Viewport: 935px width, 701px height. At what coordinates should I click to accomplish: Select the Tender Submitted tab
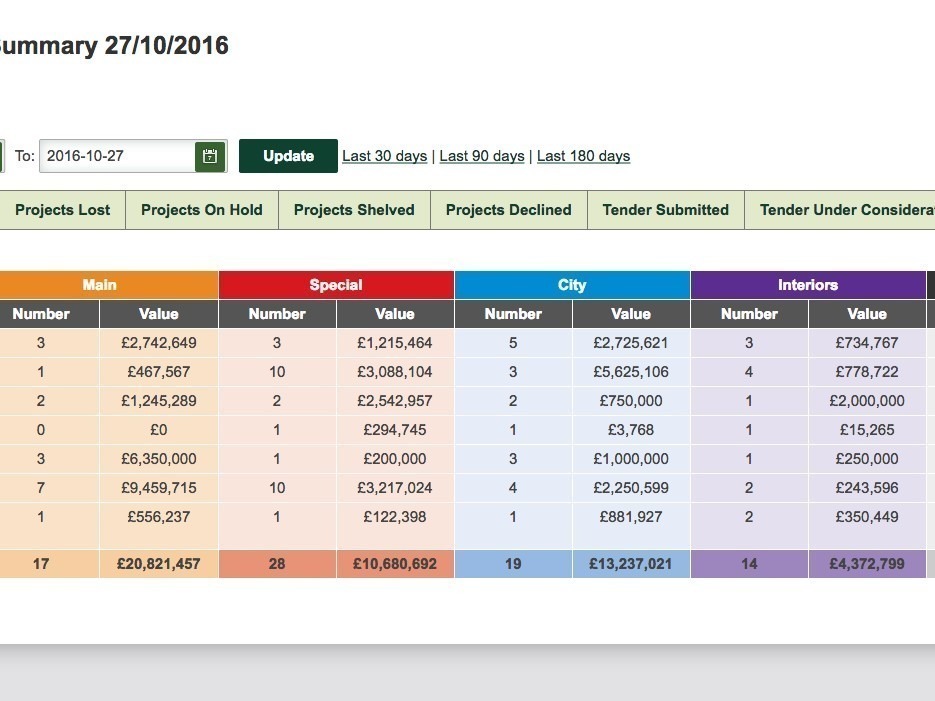pyautogui.click(x=665, y=210)
